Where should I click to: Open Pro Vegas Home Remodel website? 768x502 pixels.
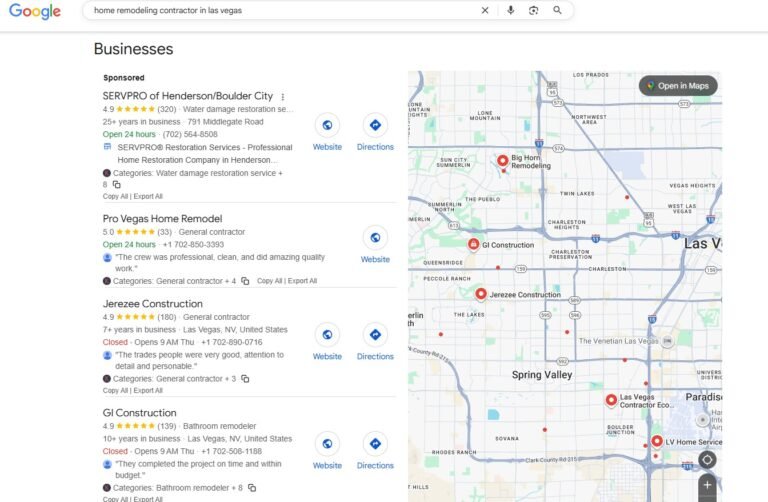[x=375, y=238]
